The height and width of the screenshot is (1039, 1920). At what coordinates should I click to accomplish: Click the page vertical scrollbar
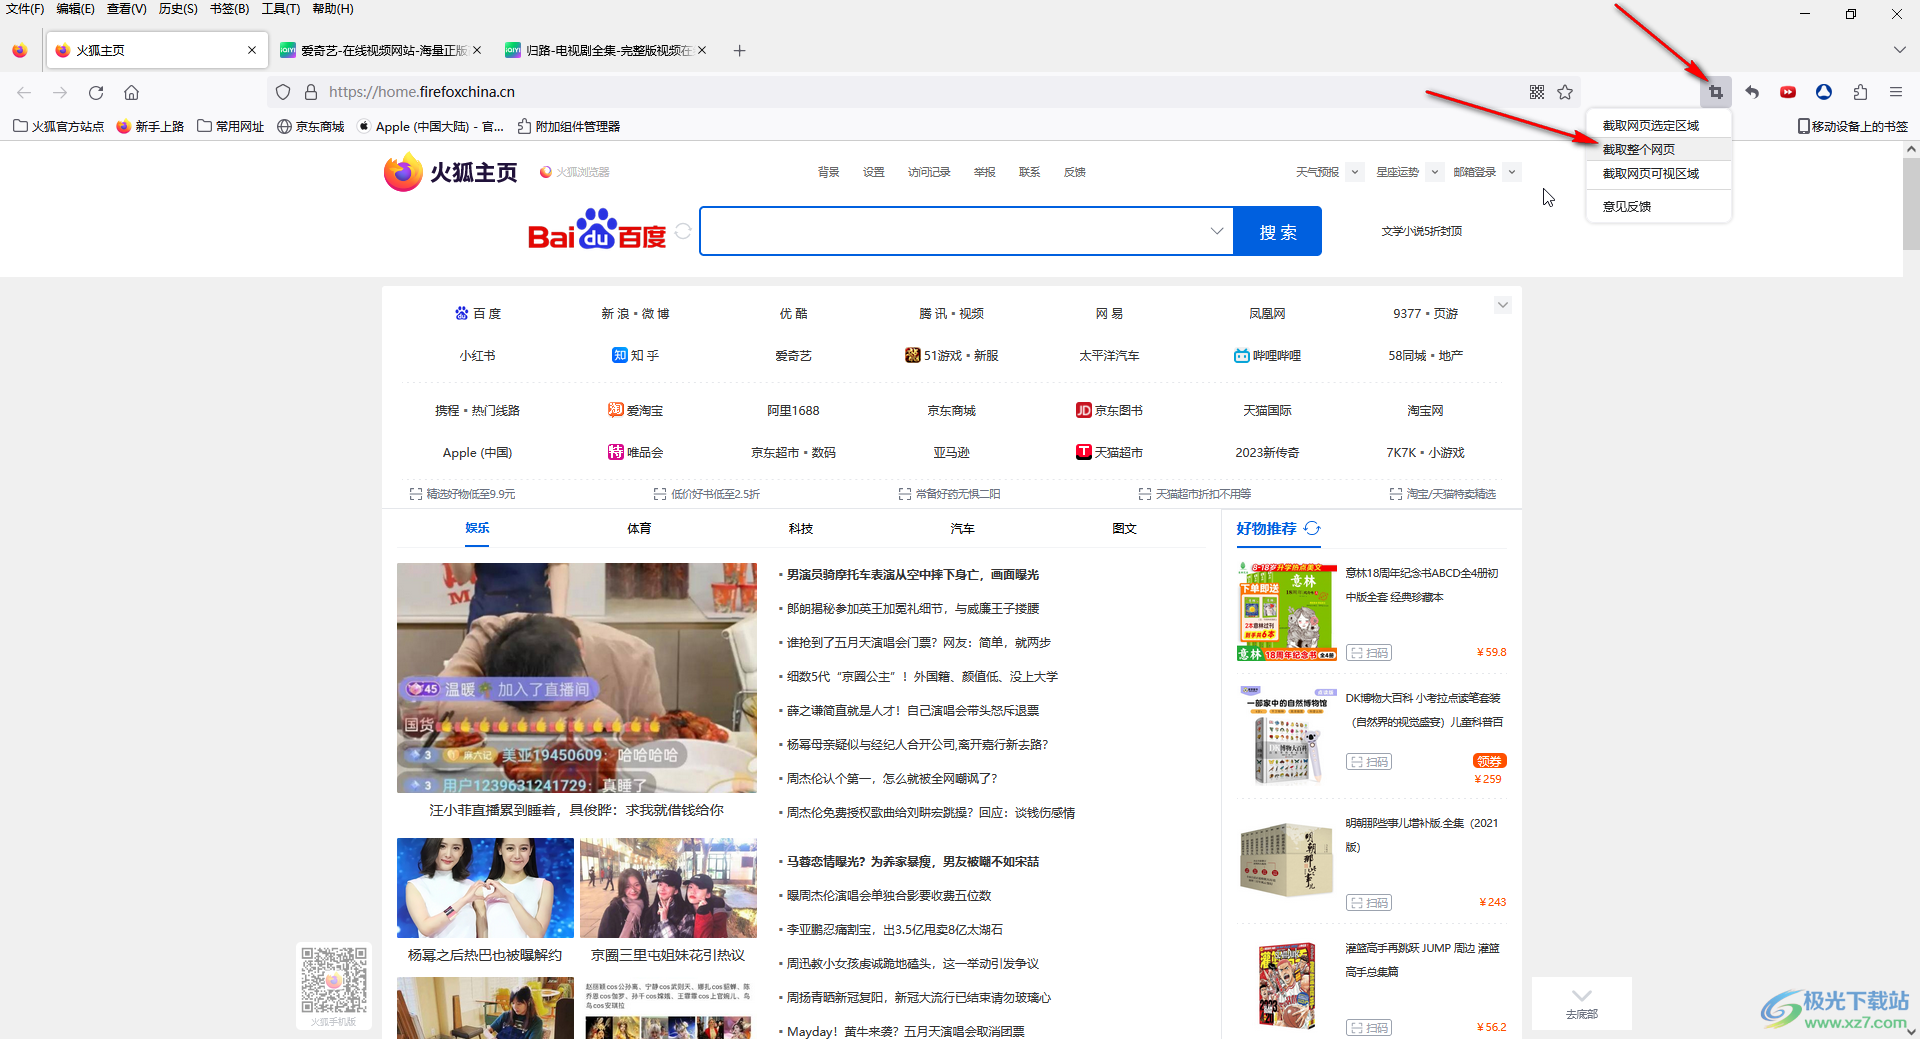coord(1910,204)
